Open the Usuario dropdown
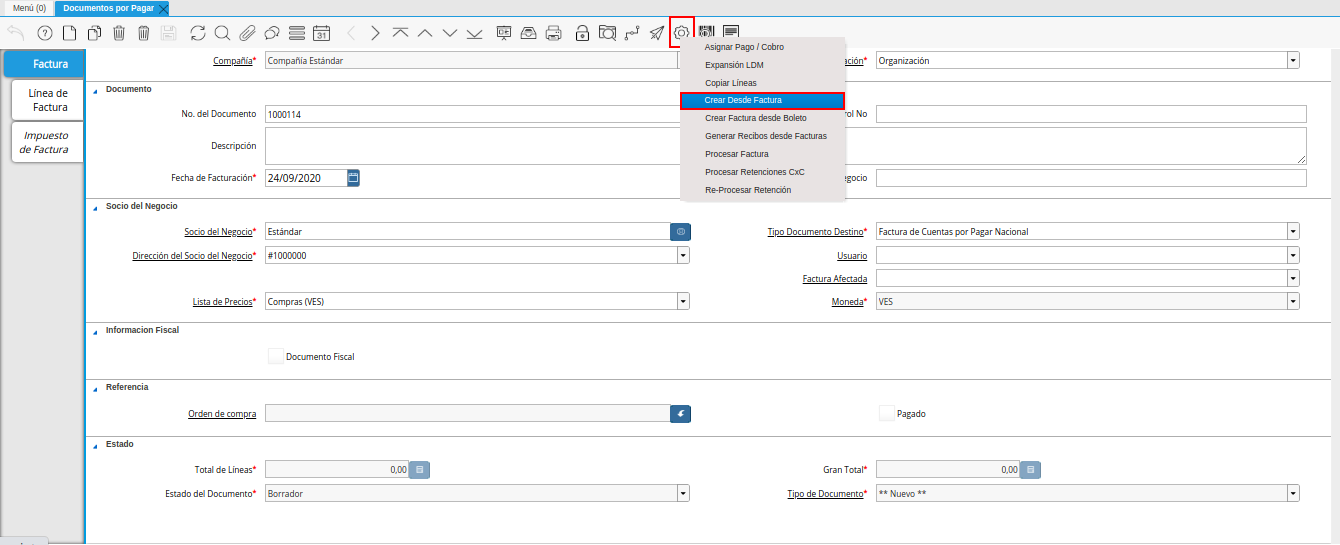Image resolution: width=1340 pixels, height=545 pixels. coord(1293,255)
